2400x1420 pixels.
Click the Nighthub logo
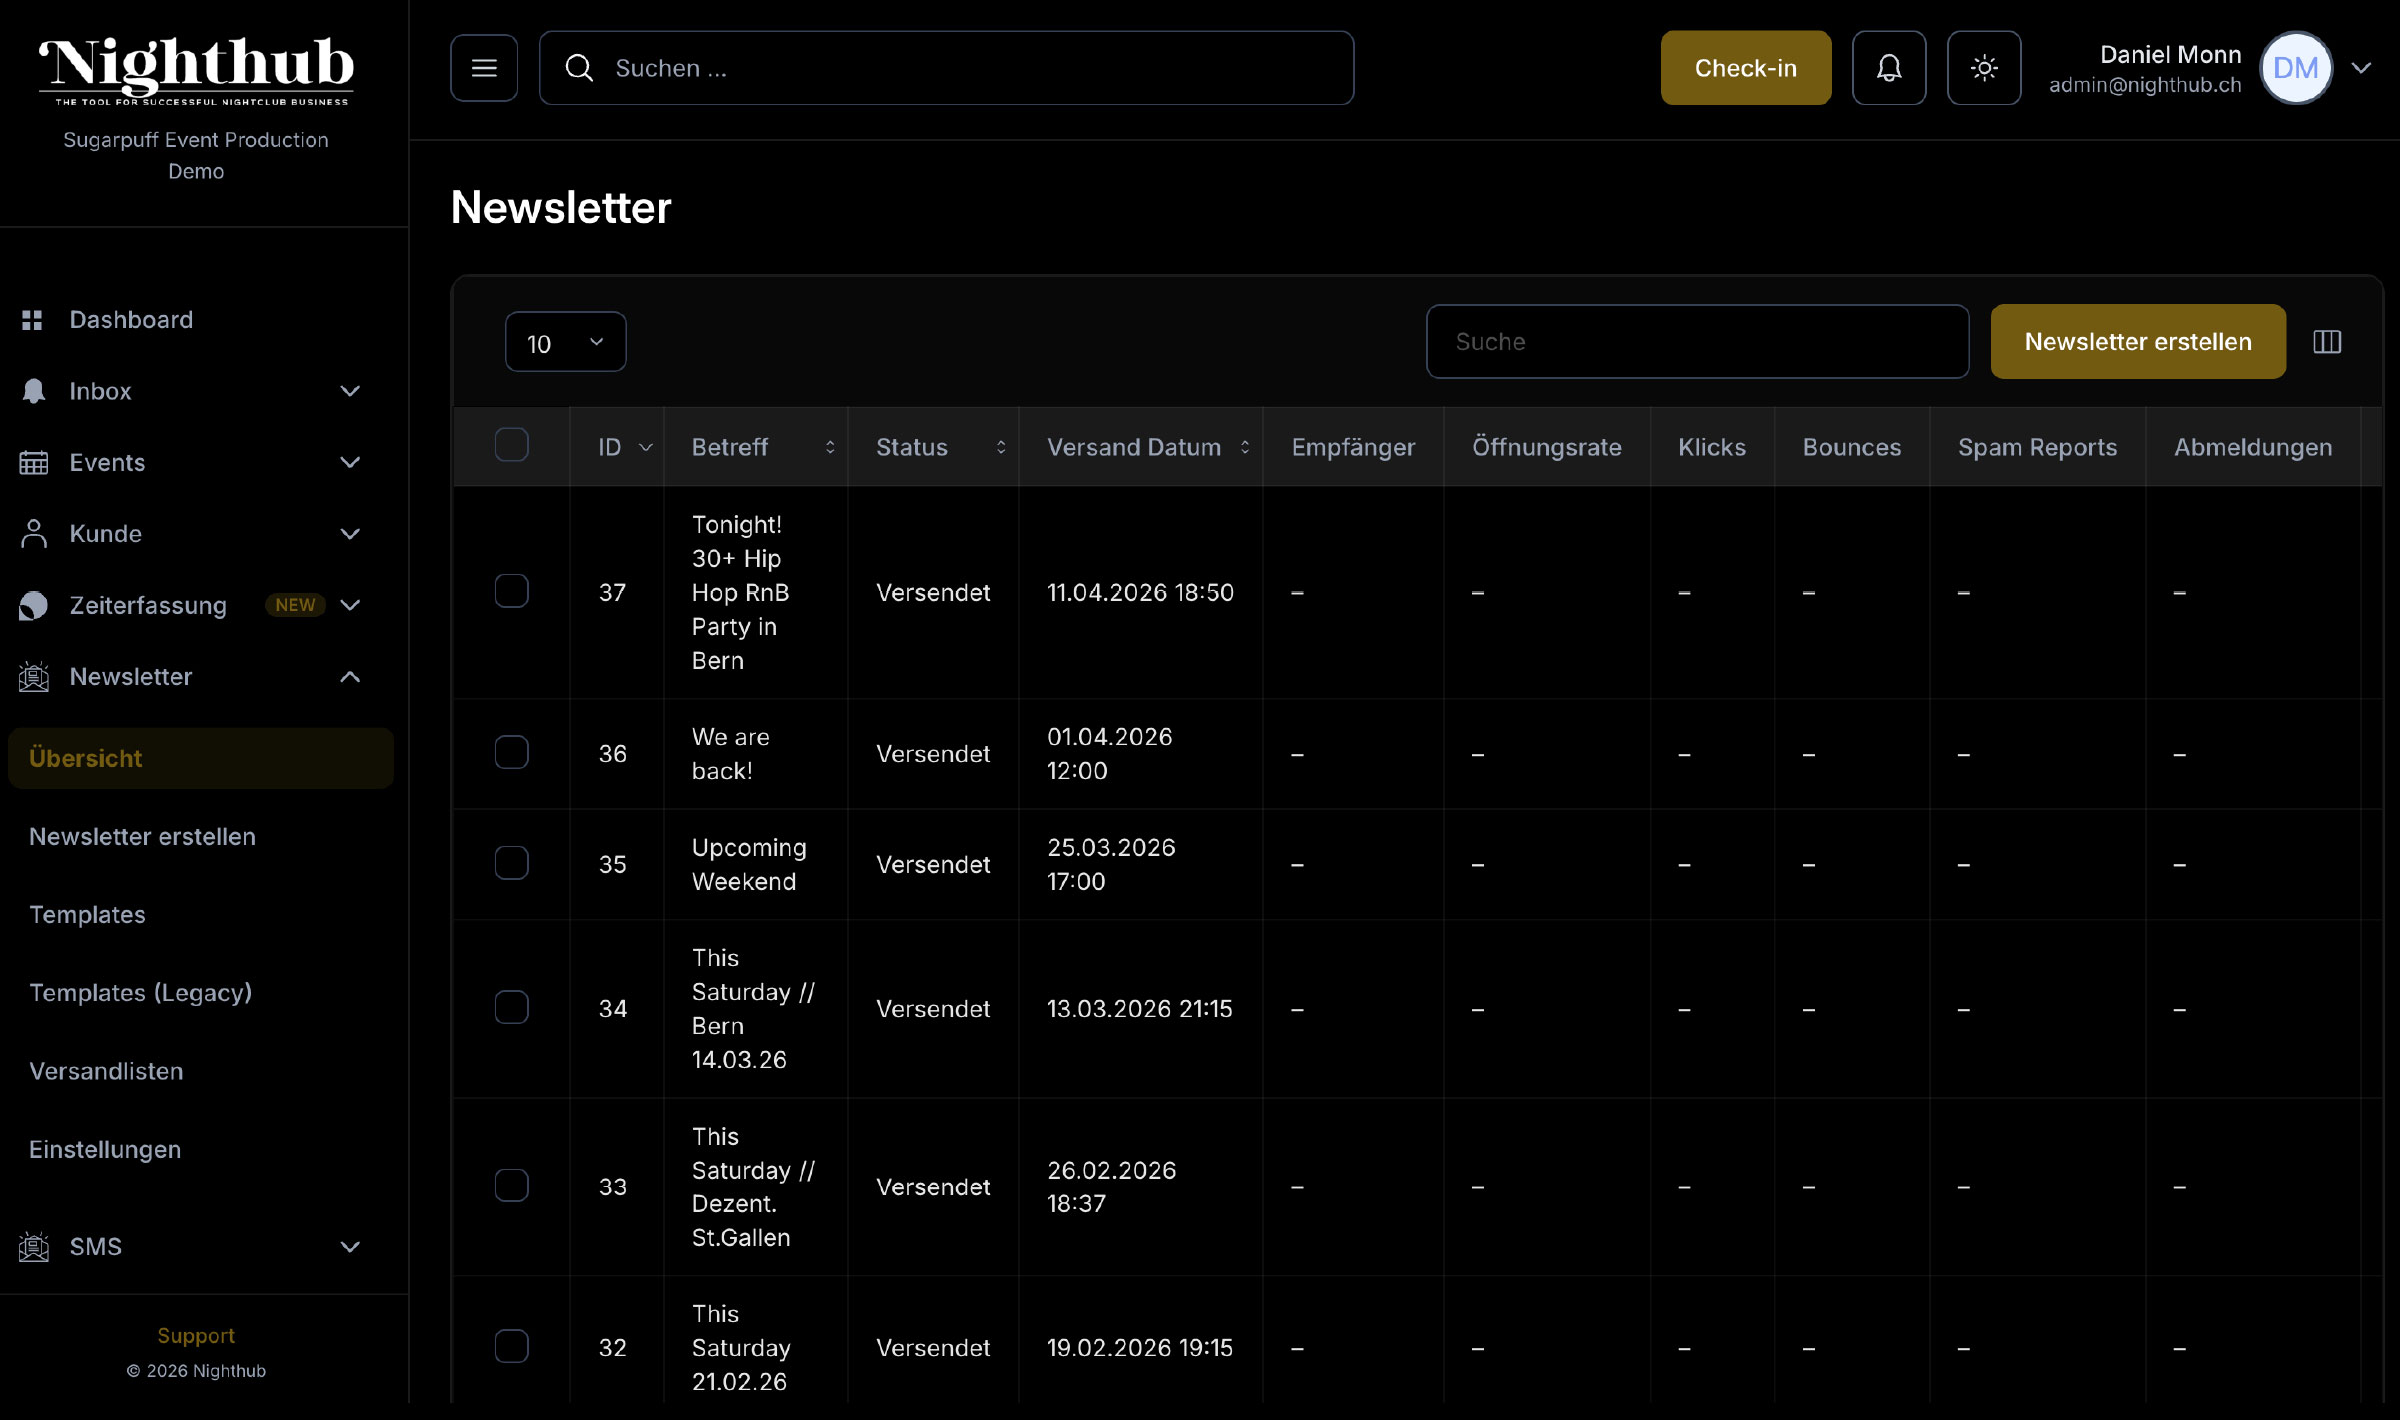196,70
